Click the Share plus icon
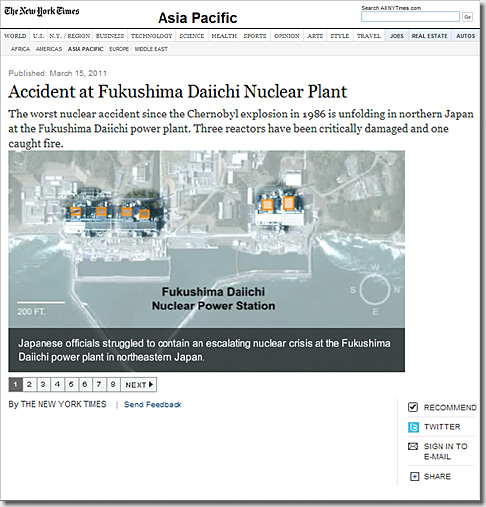 pyautogui.click(x=414, y=477)
